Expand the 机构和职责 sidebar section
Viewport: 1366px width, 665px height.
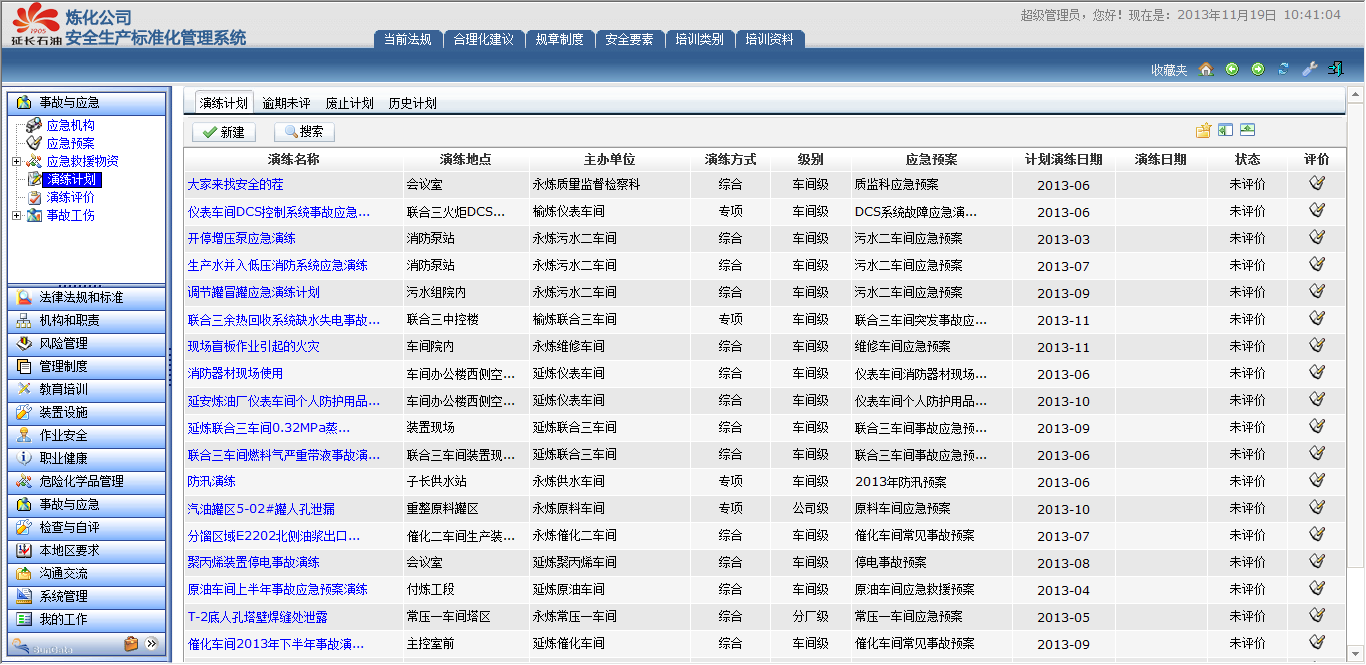click(x=87, y=321)
